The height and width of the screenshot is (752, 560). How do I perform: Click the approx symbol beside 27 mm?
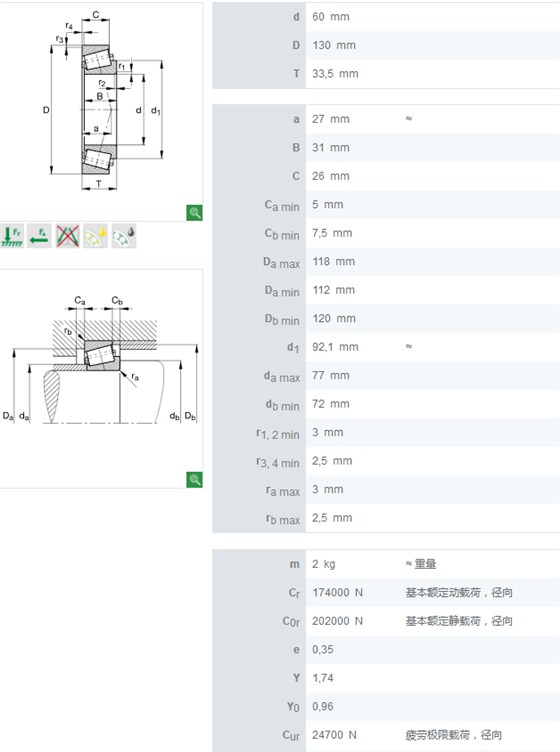pos(408,118)
